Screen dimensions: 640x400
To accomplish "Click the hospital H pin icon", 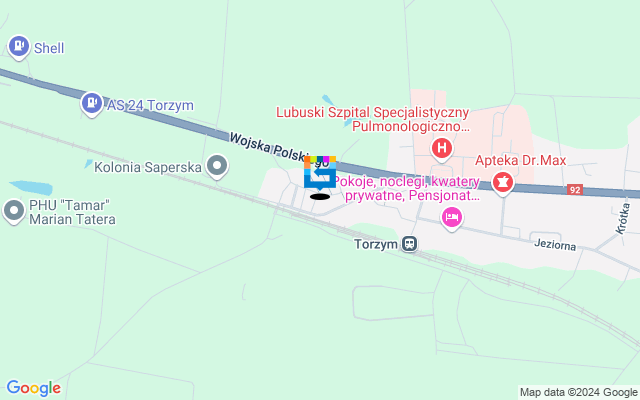I will [x=442, y=148].
